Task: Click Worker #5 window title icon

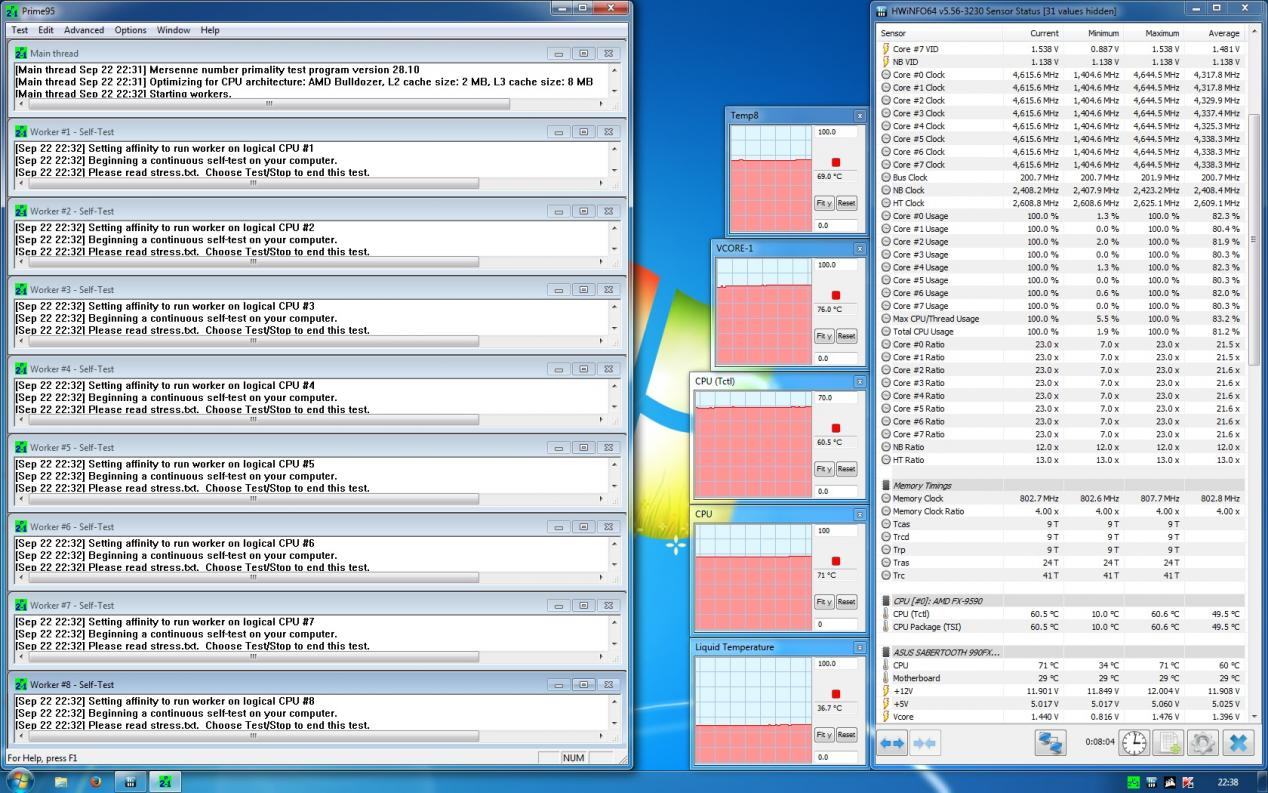Action: pyautogui.click(x=21, y=448)
